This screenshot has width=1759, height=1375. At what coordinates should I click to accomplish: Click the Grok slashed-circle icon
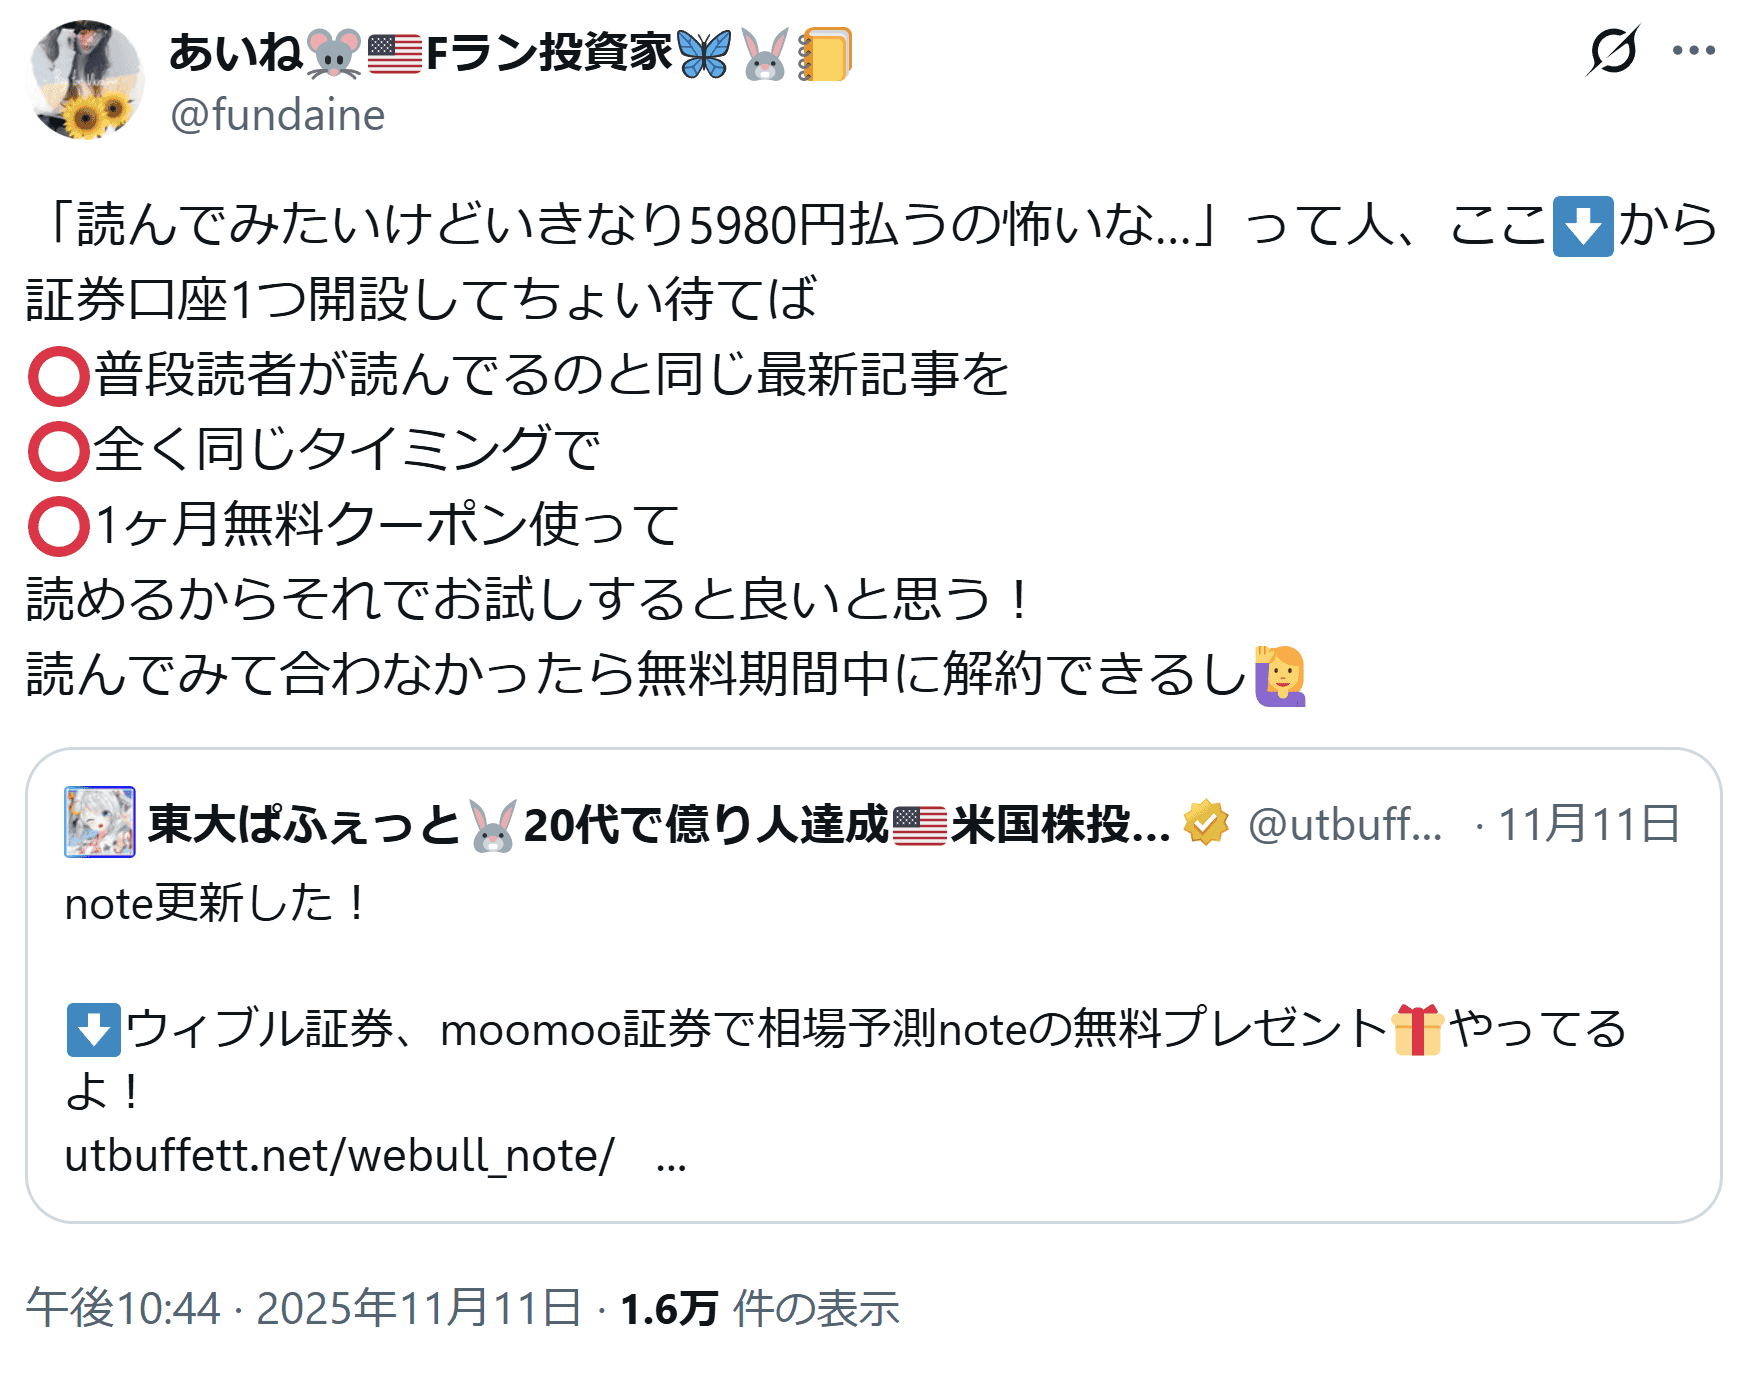tap(1612, 50)
